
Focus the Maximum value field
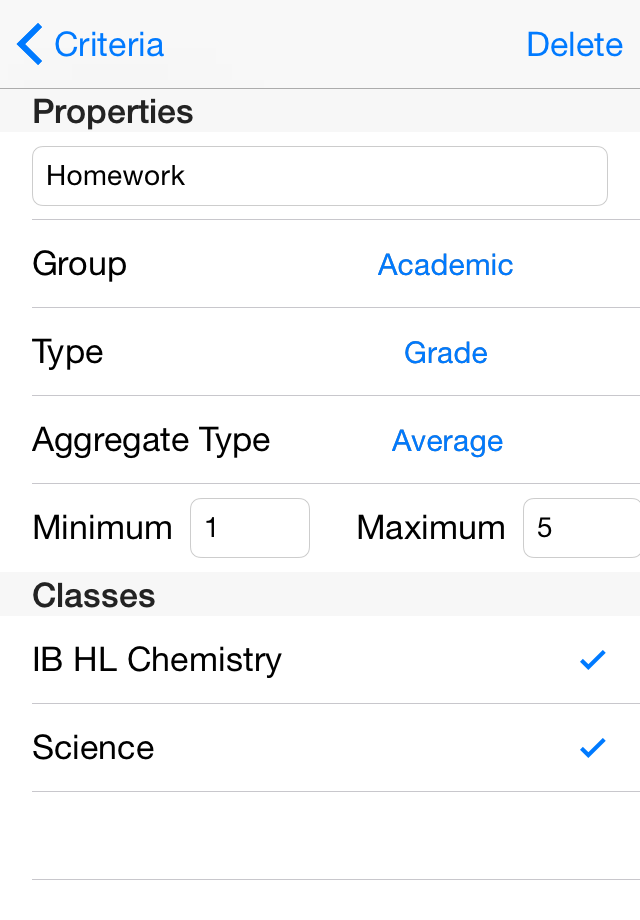point(581,528)
